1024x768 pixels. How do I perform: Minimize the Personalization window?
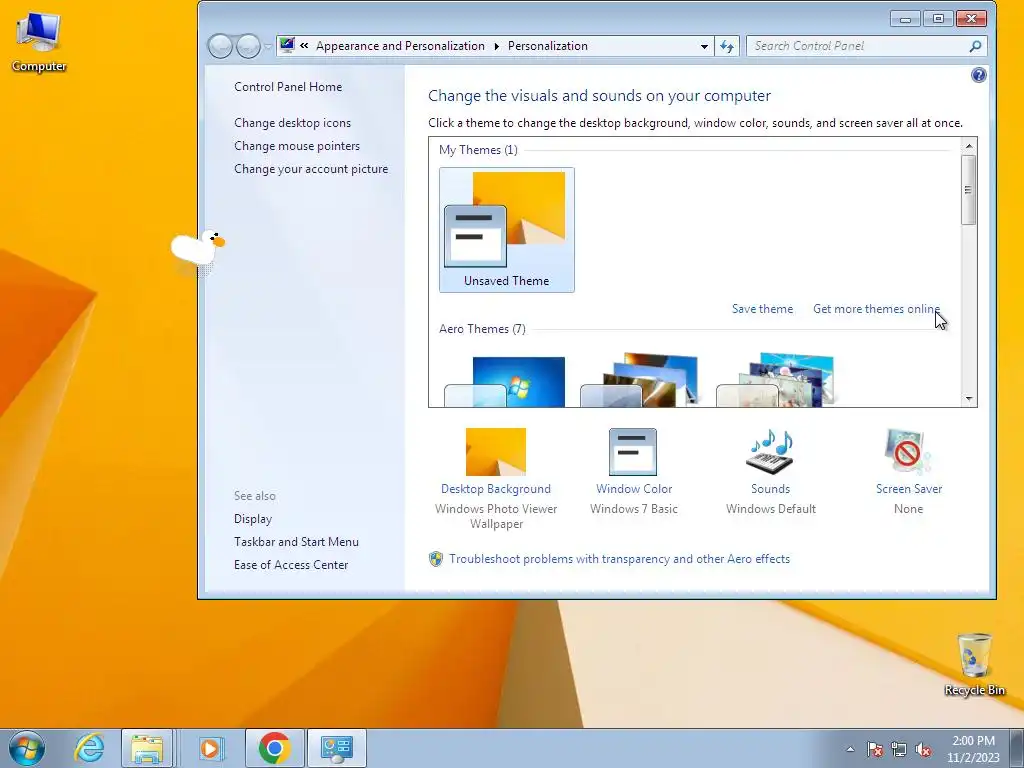pos(905,19)
